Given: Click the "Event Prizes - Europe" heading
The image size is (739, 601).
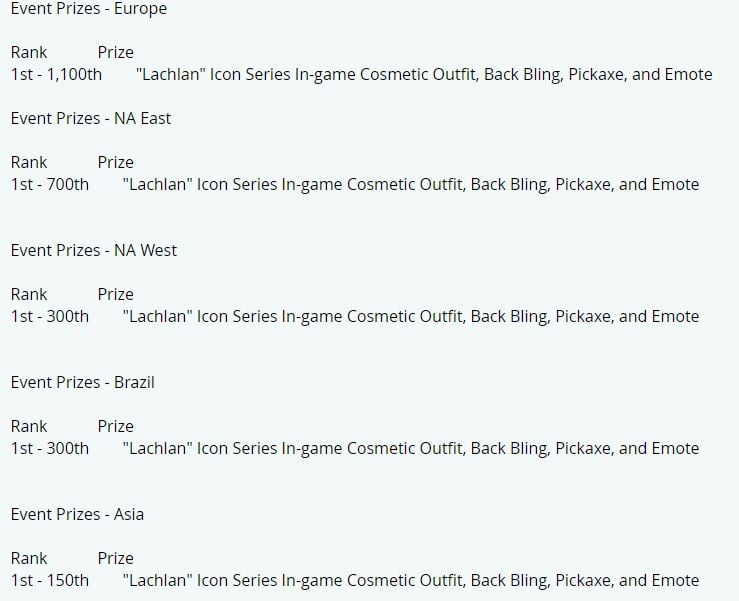Looking at the screenshot, I should (x=89, y=8).
